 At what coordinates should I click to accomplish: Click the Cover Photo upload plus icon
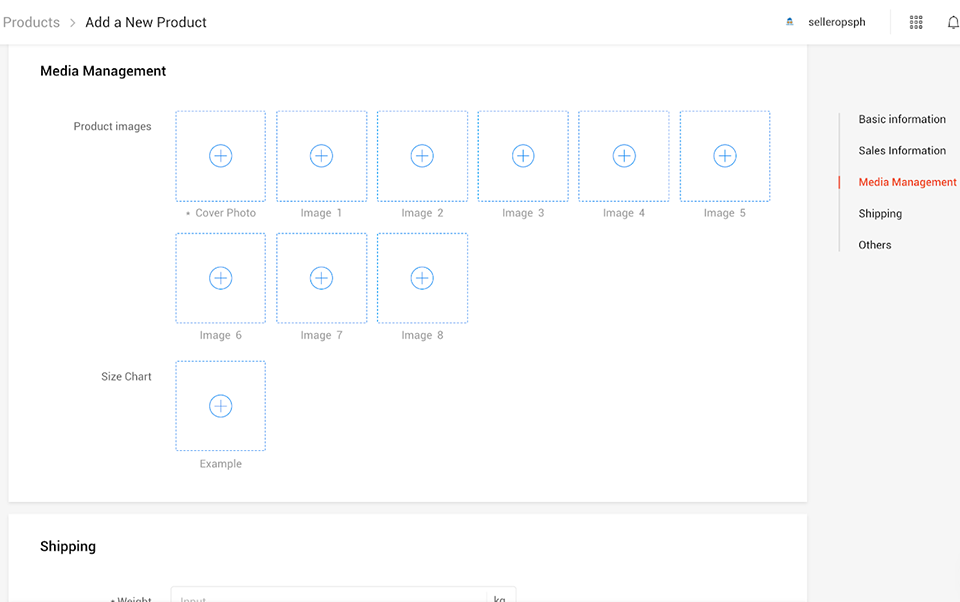pos(220,156)
